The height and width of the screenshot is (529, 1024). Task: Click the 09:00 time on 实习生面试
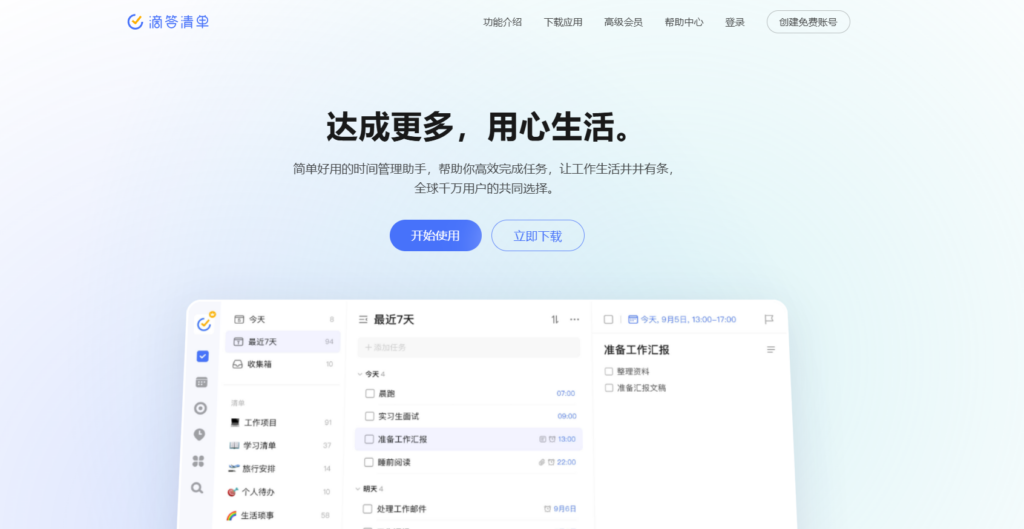pos(567,416)
